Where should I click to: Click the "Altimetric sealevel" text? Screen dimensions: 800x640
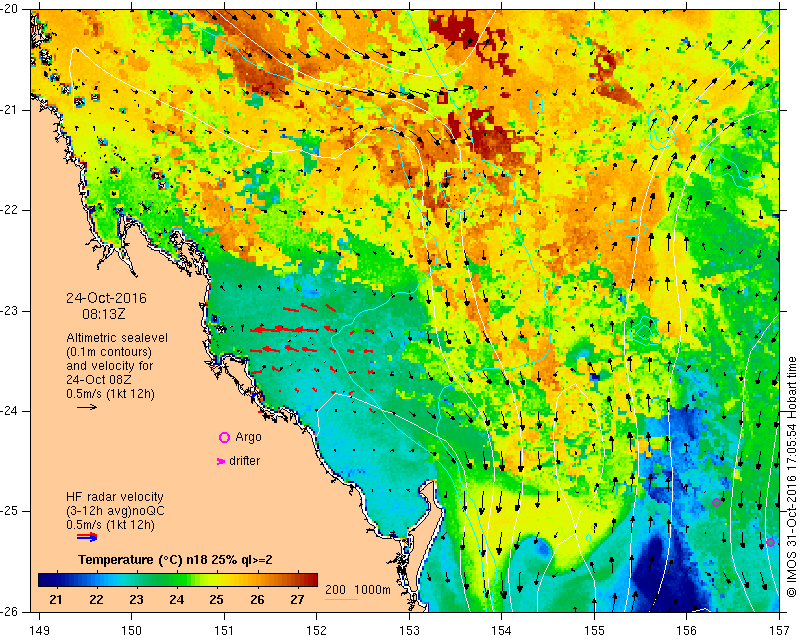tap(117, 338)
